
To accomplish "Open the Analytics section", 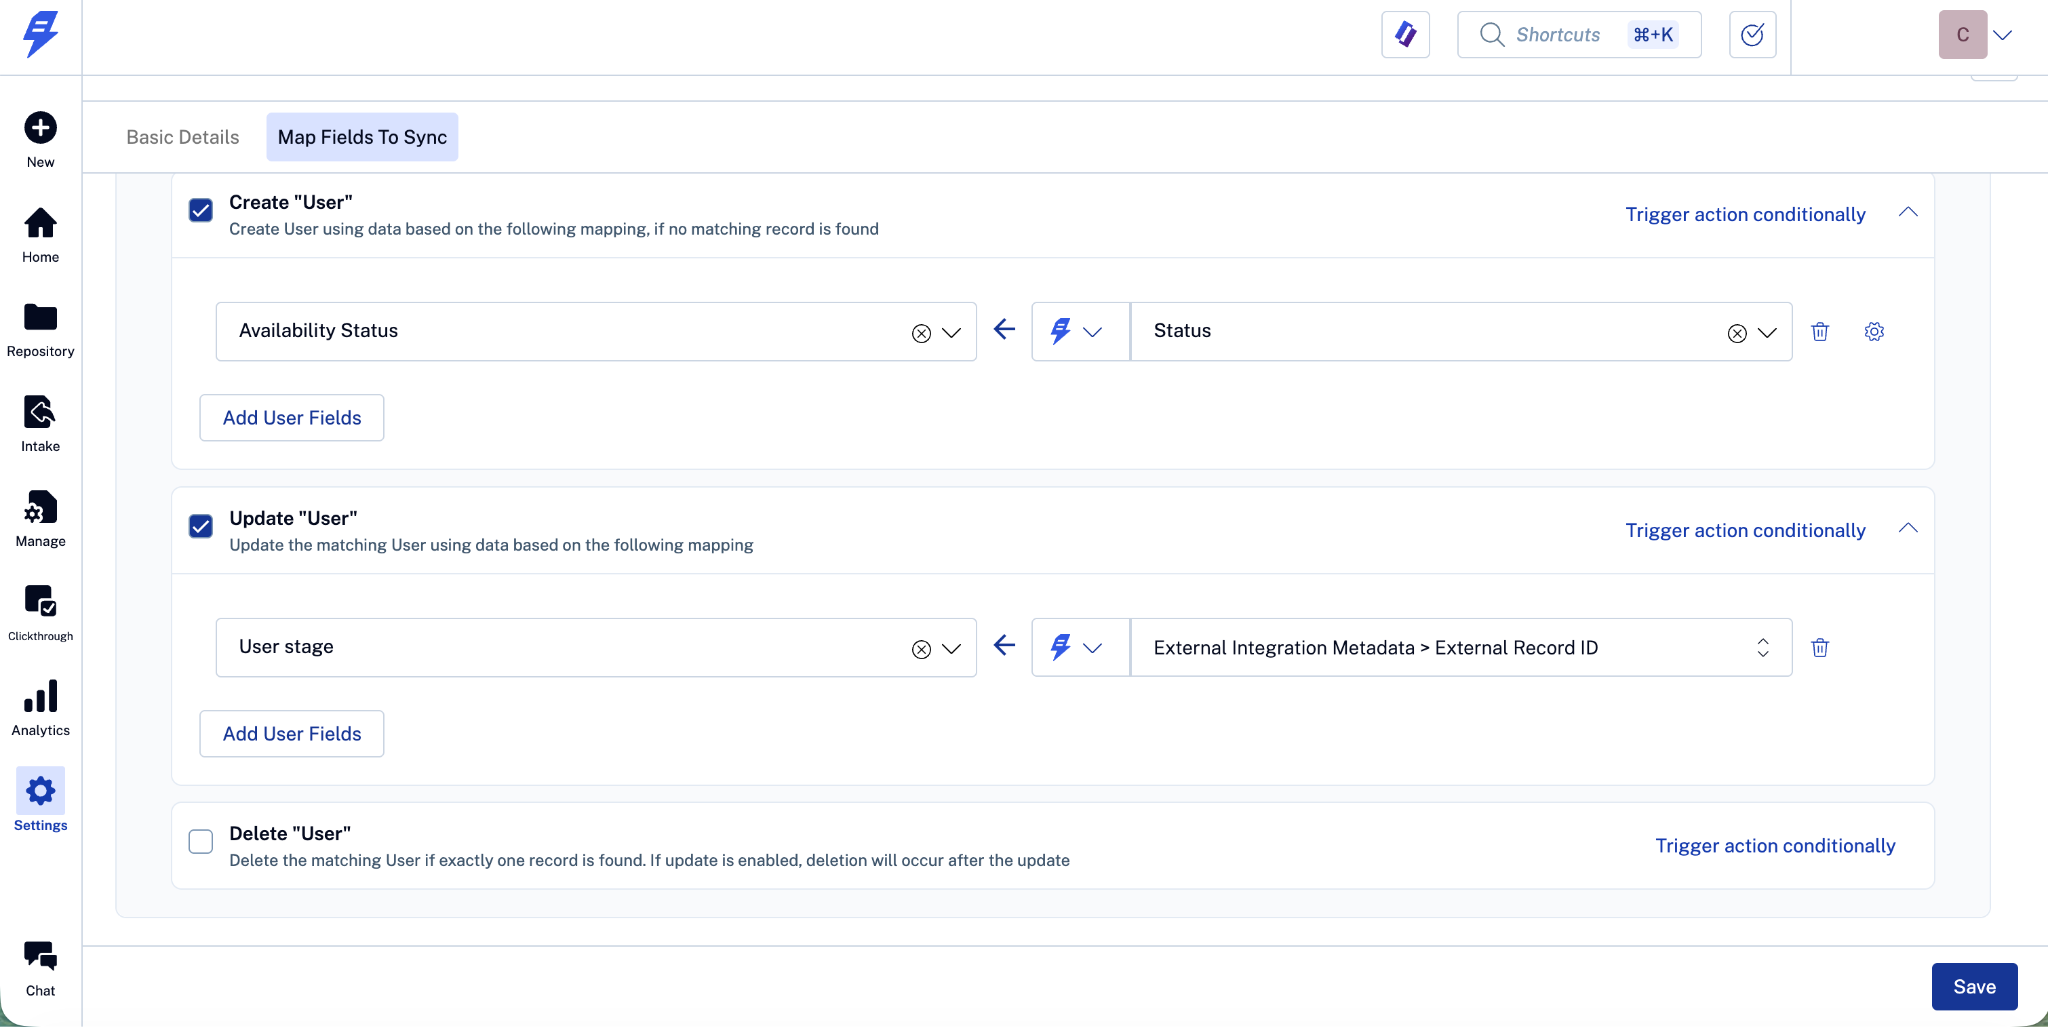I will pyautogui.click(x=40, y=708).
